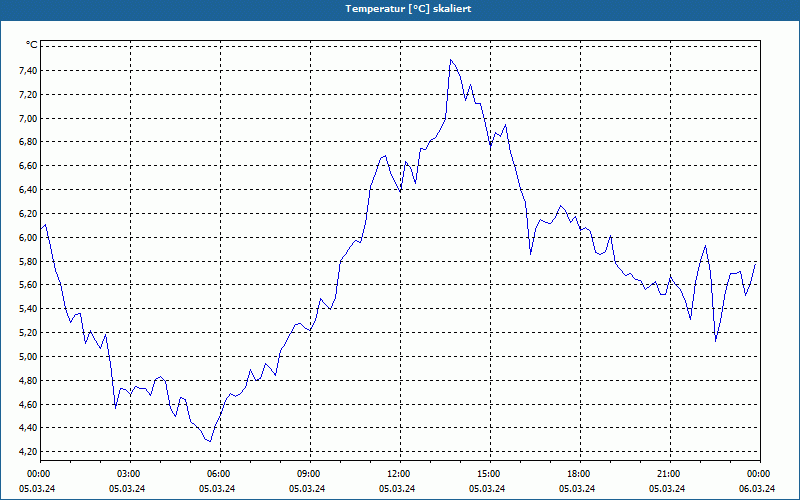Click the 7,40 y-axis value
This screenshot has height=500, width=800.
pos(28,71)
